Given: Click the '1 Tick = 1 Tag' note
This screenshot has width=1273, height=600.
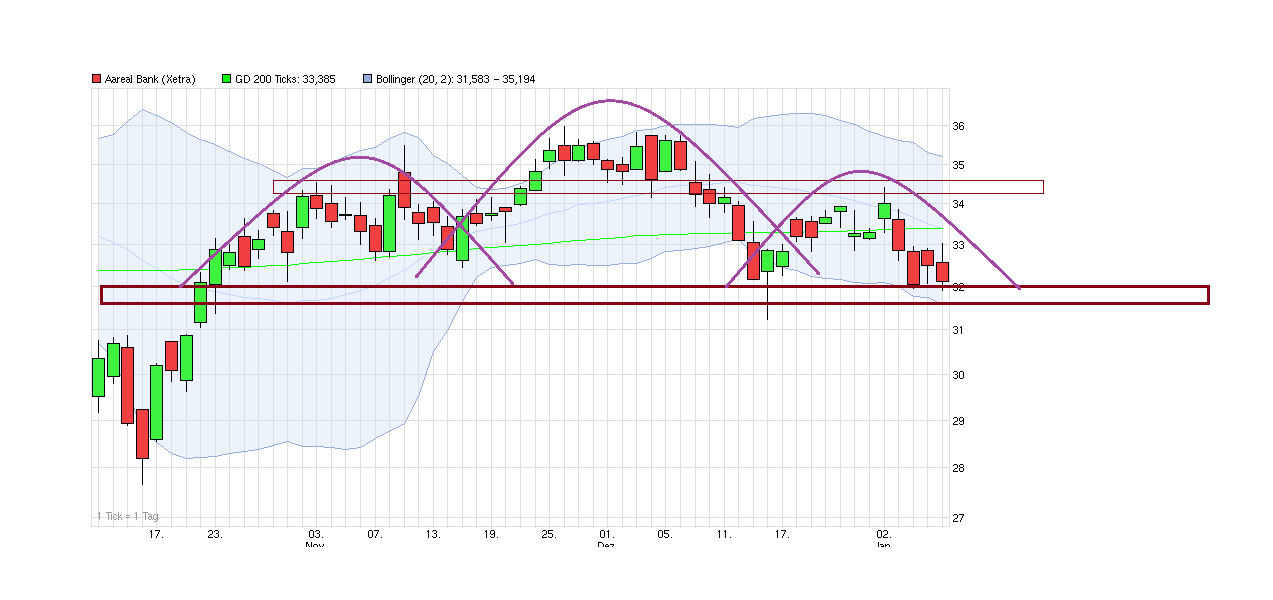Looking at the screenshot, I should 127,516.
